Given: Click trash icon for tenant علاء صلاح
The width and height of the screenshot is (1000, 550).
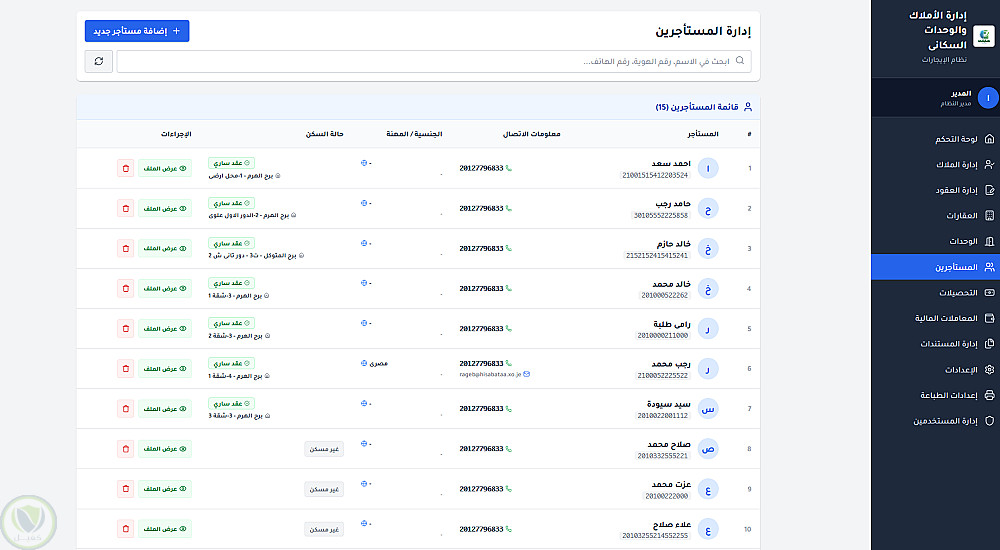Looking at the screenshot, I should [125, 528].
